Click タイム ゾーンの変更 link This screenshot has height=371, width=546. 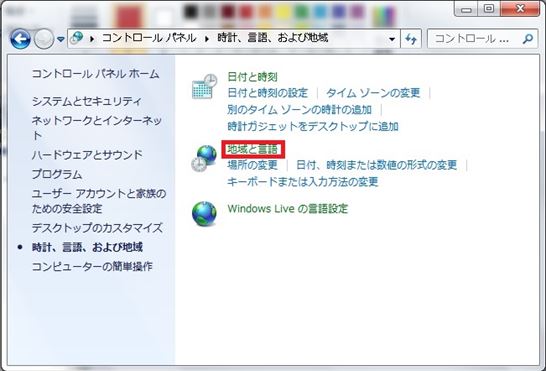[x=373, y=93]
